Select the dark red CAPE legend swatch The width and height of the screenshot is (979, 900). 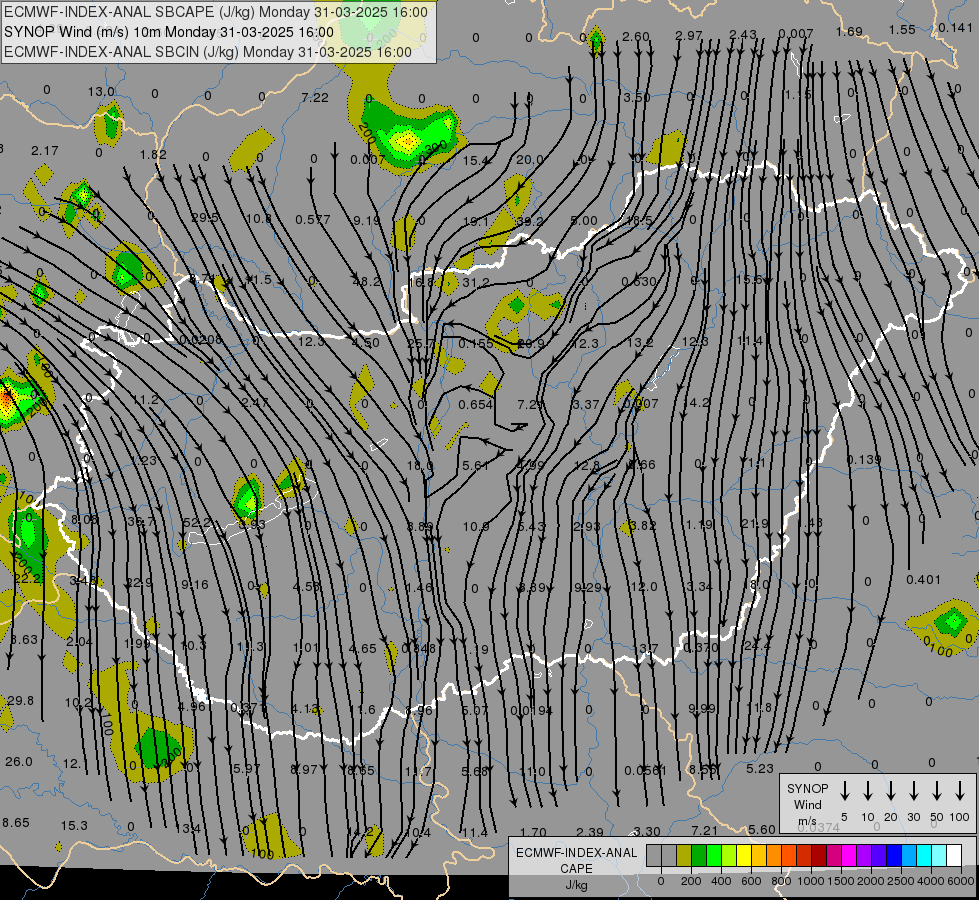click(x=819, y=855)
